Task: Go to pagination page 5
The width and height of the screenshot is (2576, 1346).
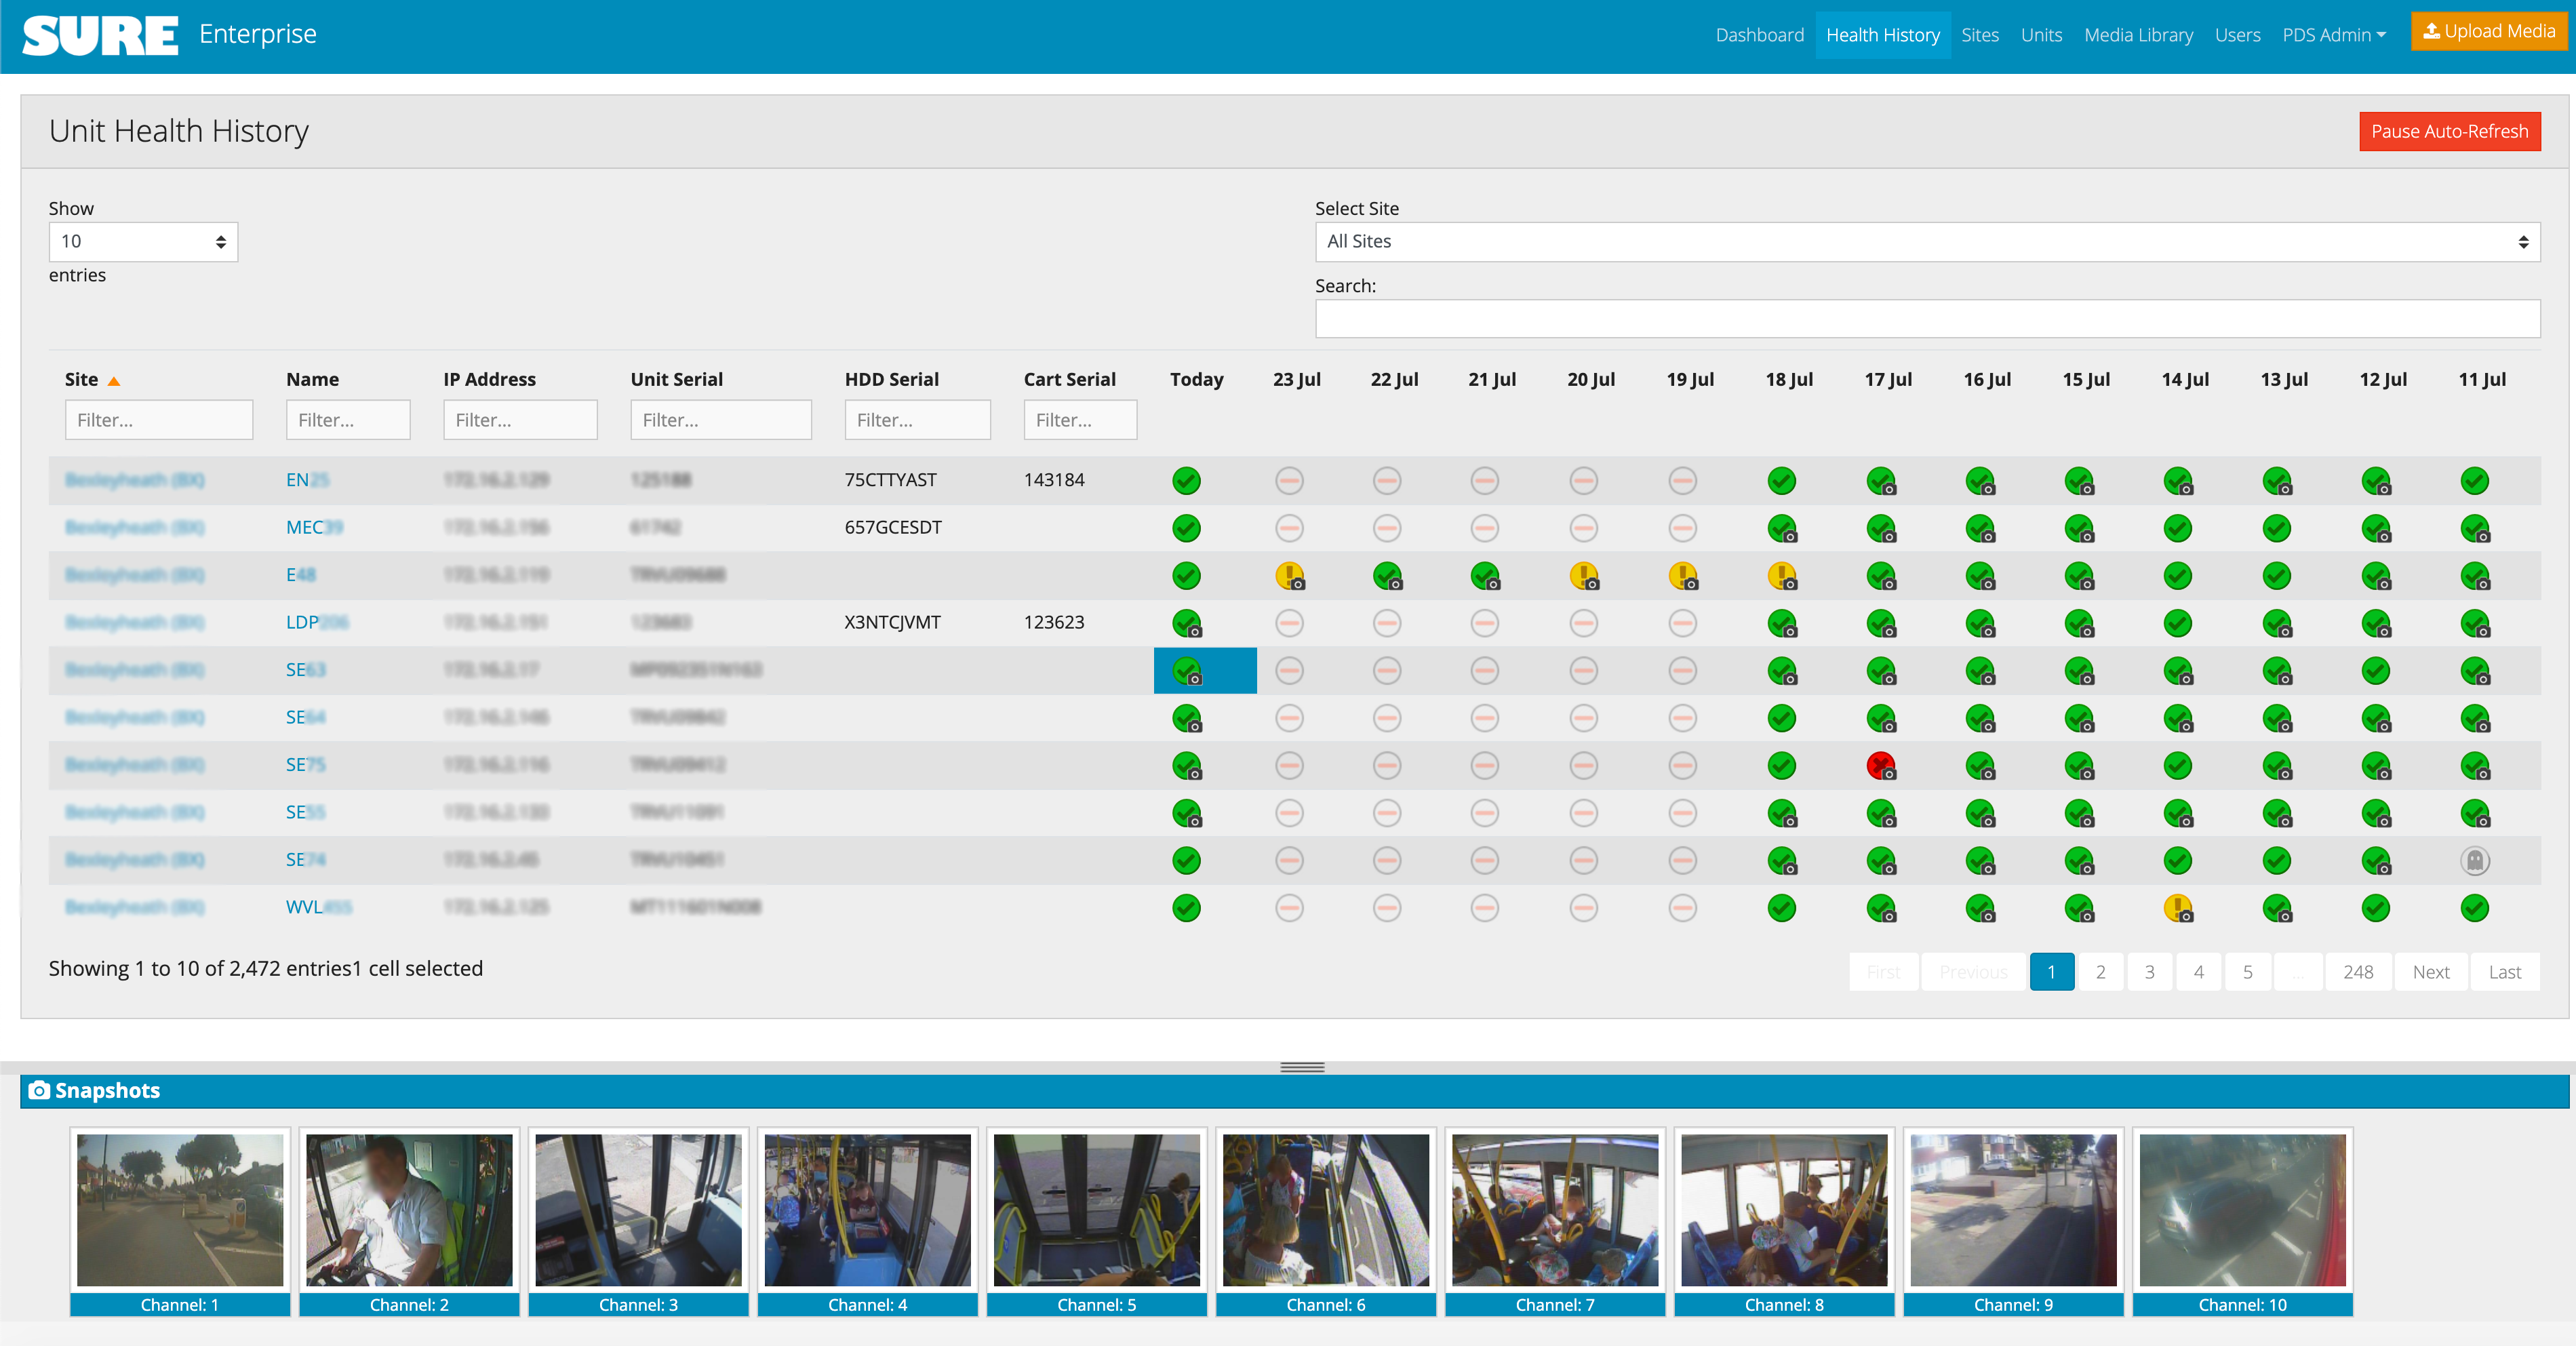Action: click(2247, 971)
